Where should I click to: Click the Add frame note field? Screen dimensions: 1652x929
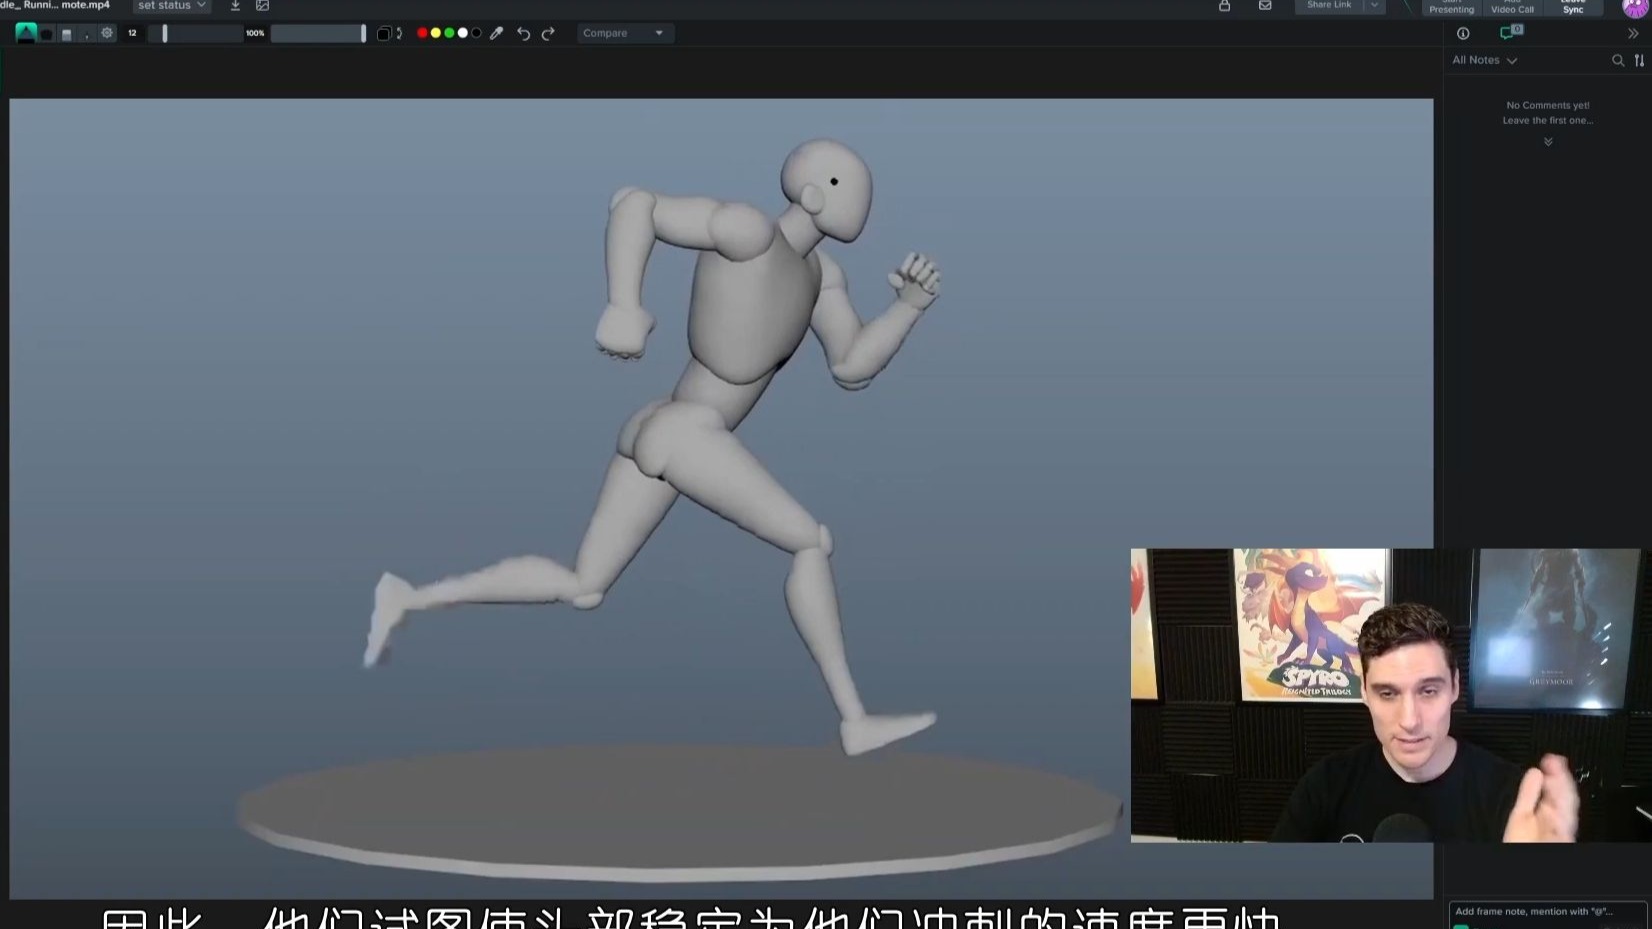[x=1548, y=912]
